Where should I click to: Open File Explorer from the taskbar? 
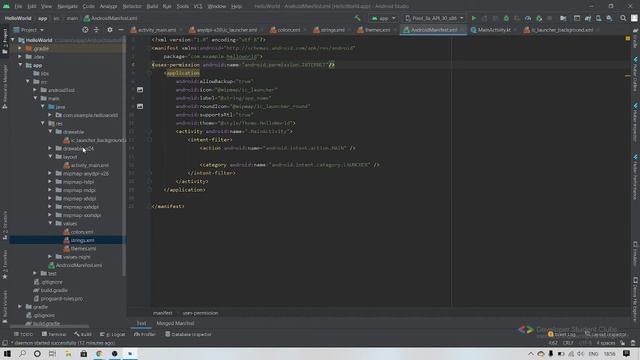point(68,353)
